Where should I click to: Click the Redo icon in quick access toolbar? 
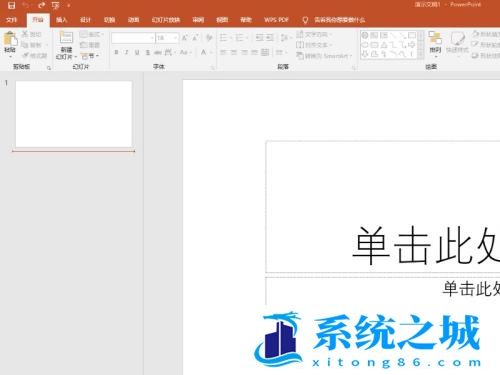pos(41,5)
